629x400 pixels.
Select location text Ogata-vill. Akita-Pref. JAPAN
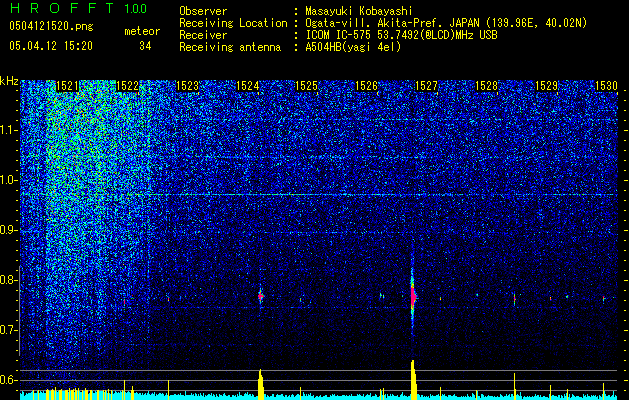[x=392, y=23]
